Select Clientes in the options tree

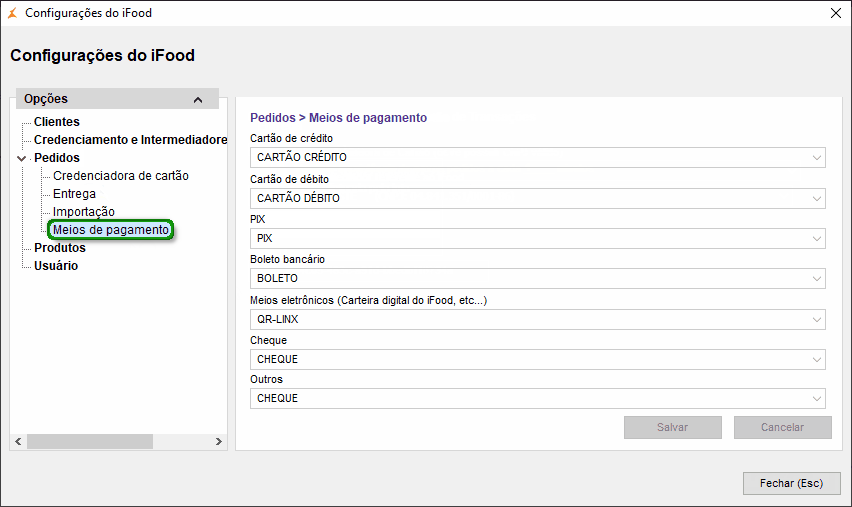(57, 122)
